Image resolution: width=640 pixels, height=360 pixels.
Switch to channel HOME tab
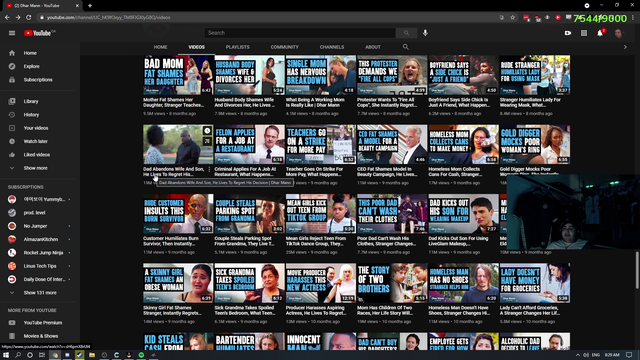pos(160,47)
